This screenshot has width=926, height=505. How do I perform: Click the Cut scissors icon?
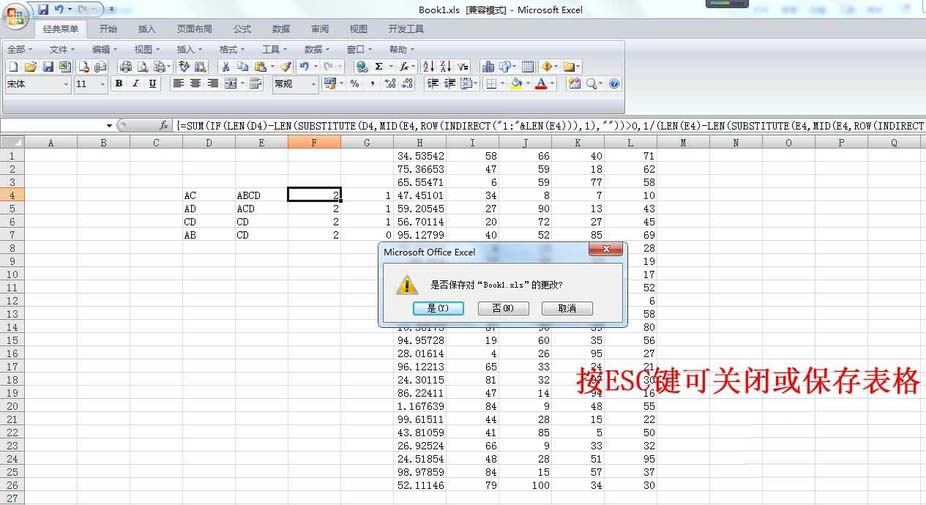coord(225,67)
